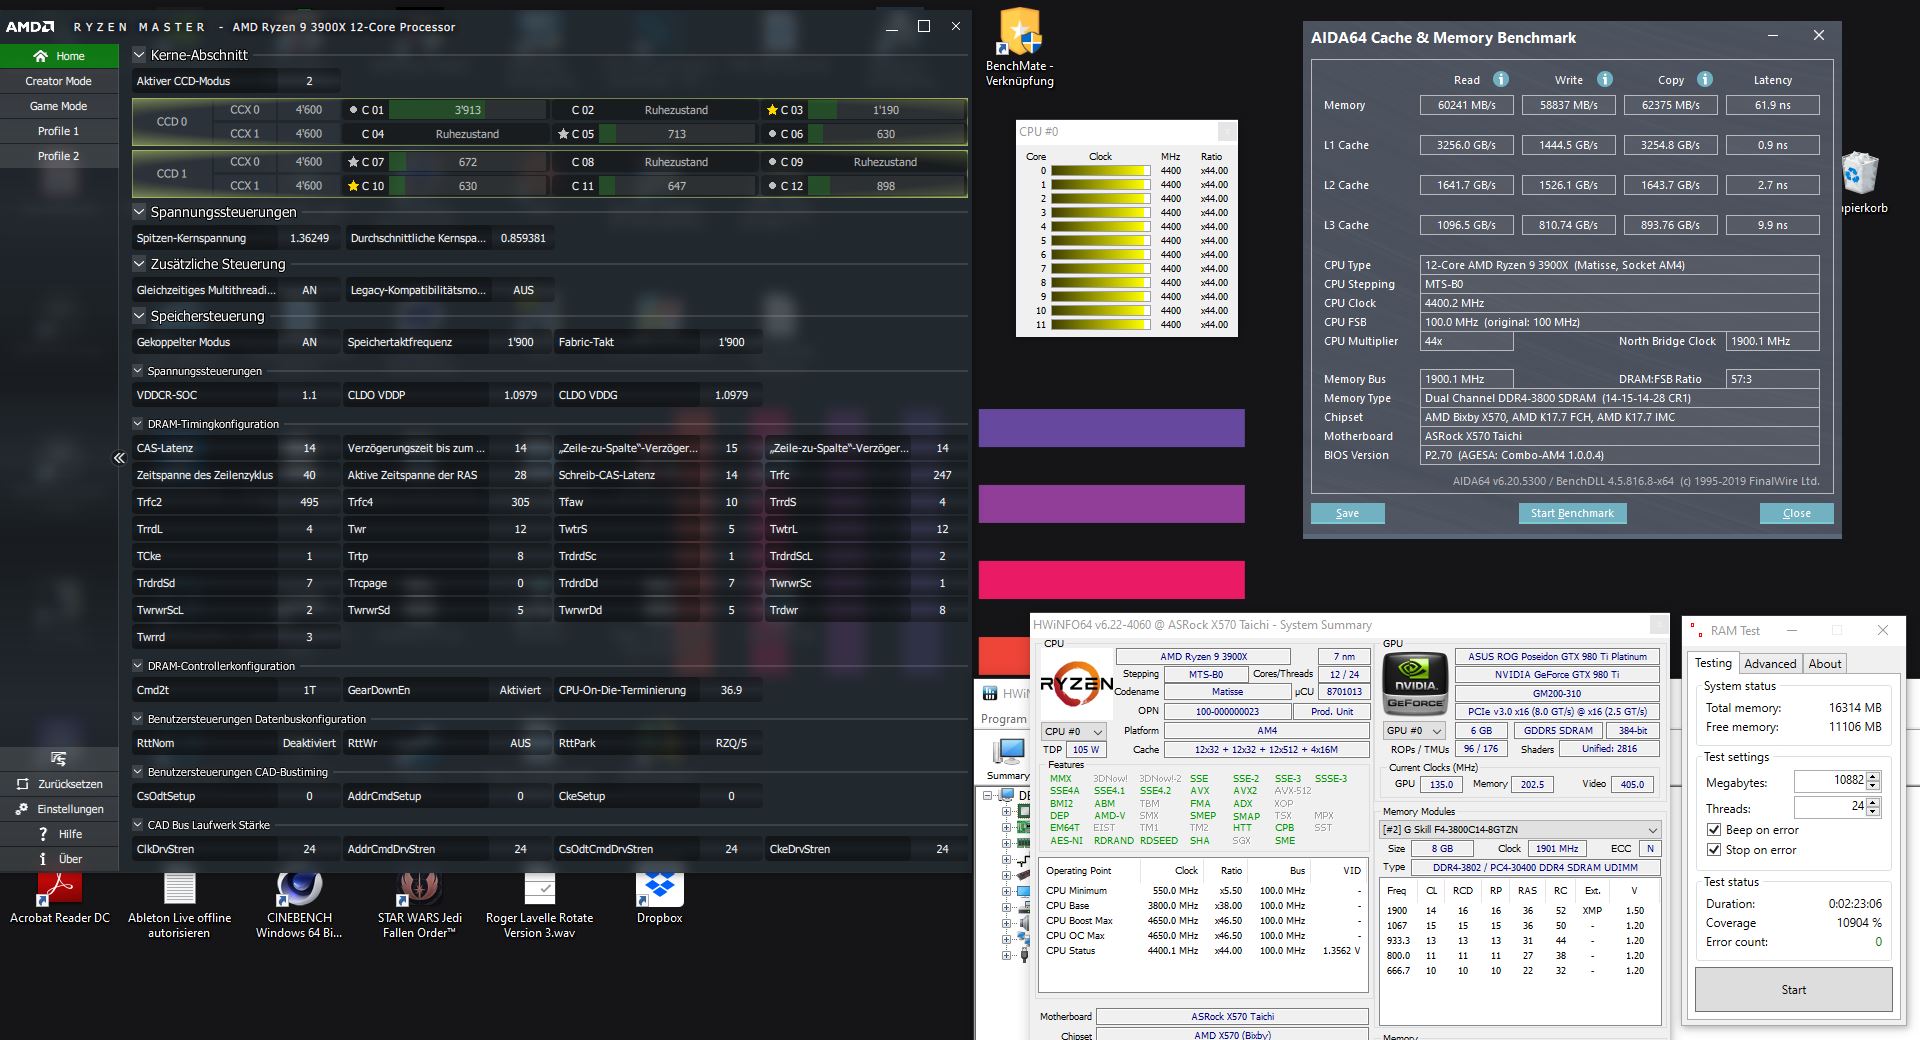Click the CAS-Latenz value 14
The width and height of the screenshot is (1920, 1040).
coord(309,448)
